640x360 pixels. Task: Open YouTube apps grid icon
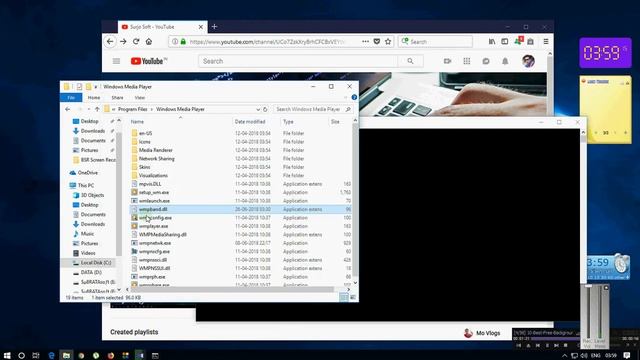[x=467, y=61]
